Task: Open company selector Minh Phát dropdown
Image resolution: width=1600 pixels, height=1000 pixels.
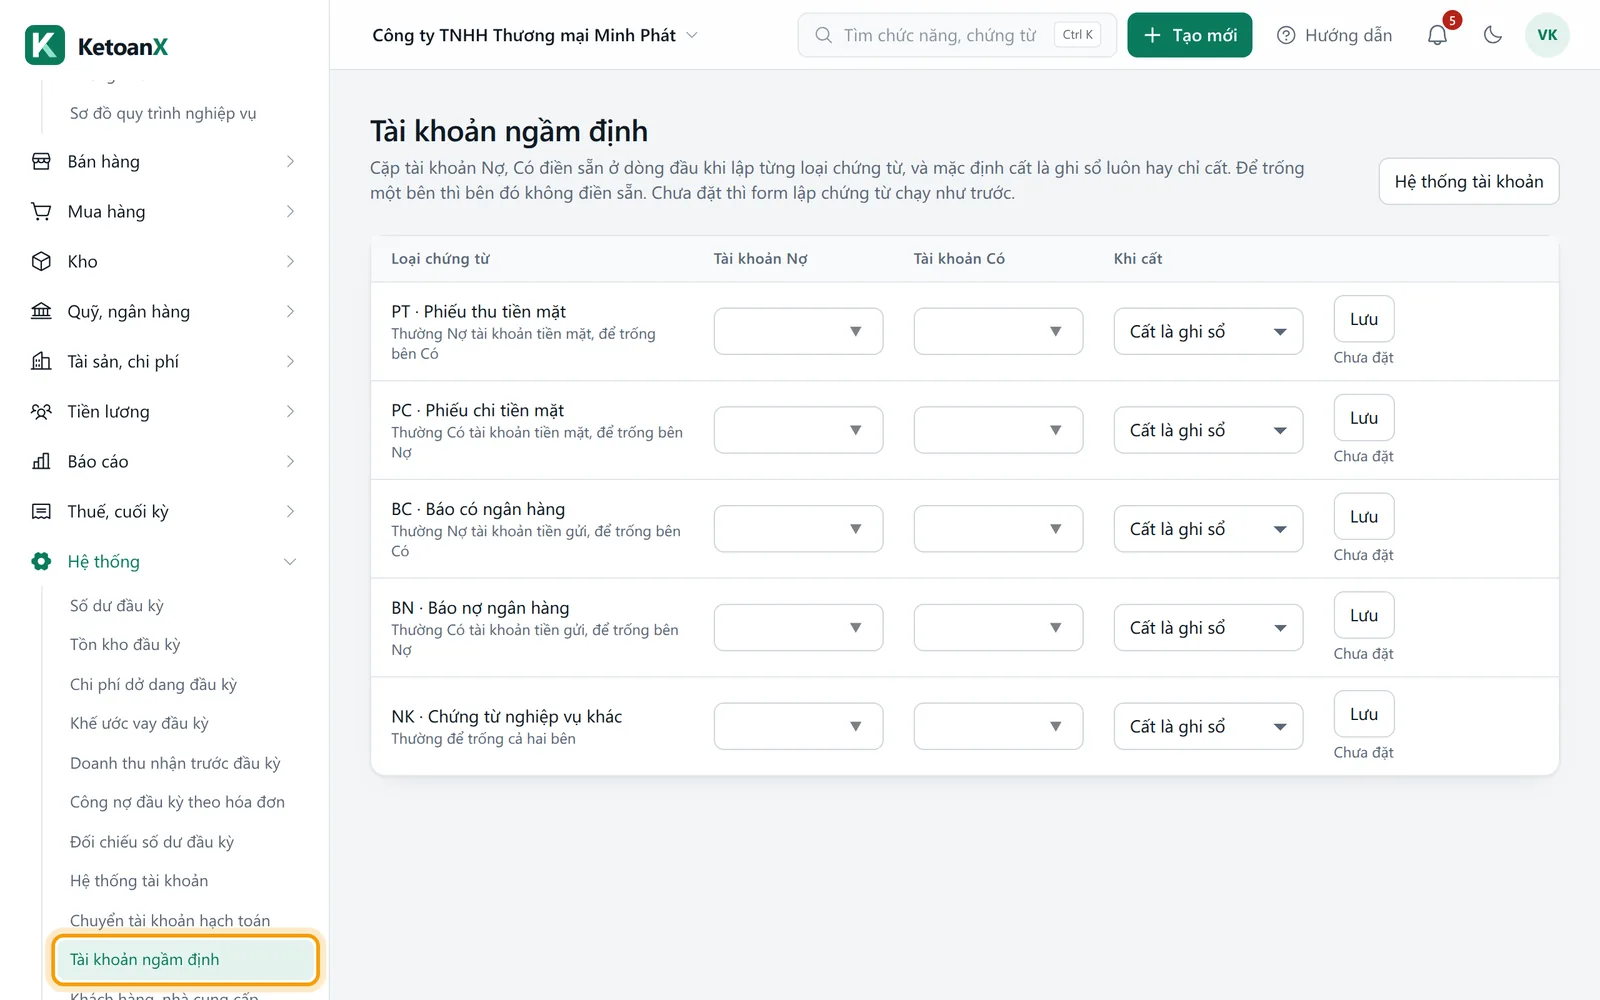Action: coord(535,35)
